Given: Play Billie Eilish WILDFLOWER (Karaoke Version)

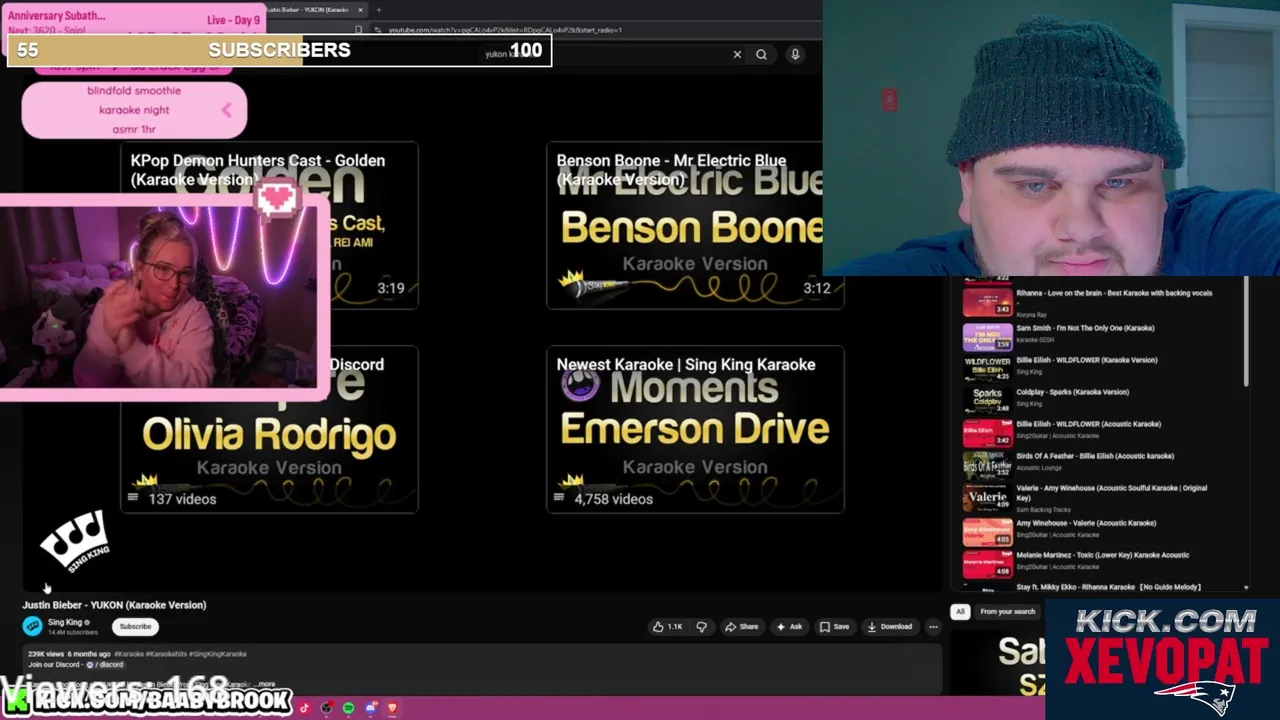Looking at the screenshot, I should coord(1086,360).
